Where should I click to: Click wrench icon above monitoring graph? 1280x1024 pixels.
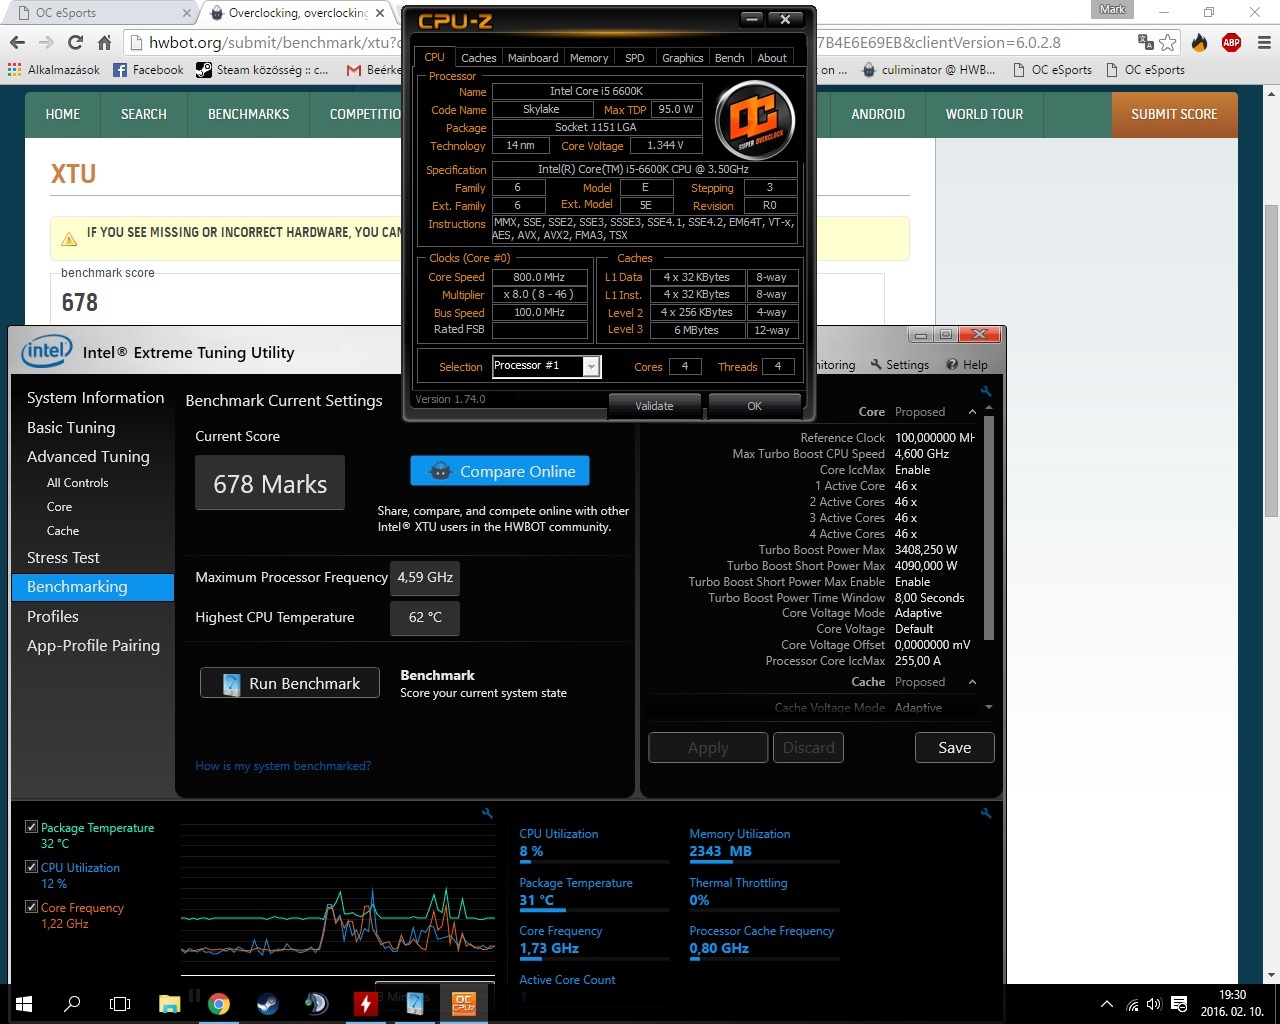(x=487, y=813)
